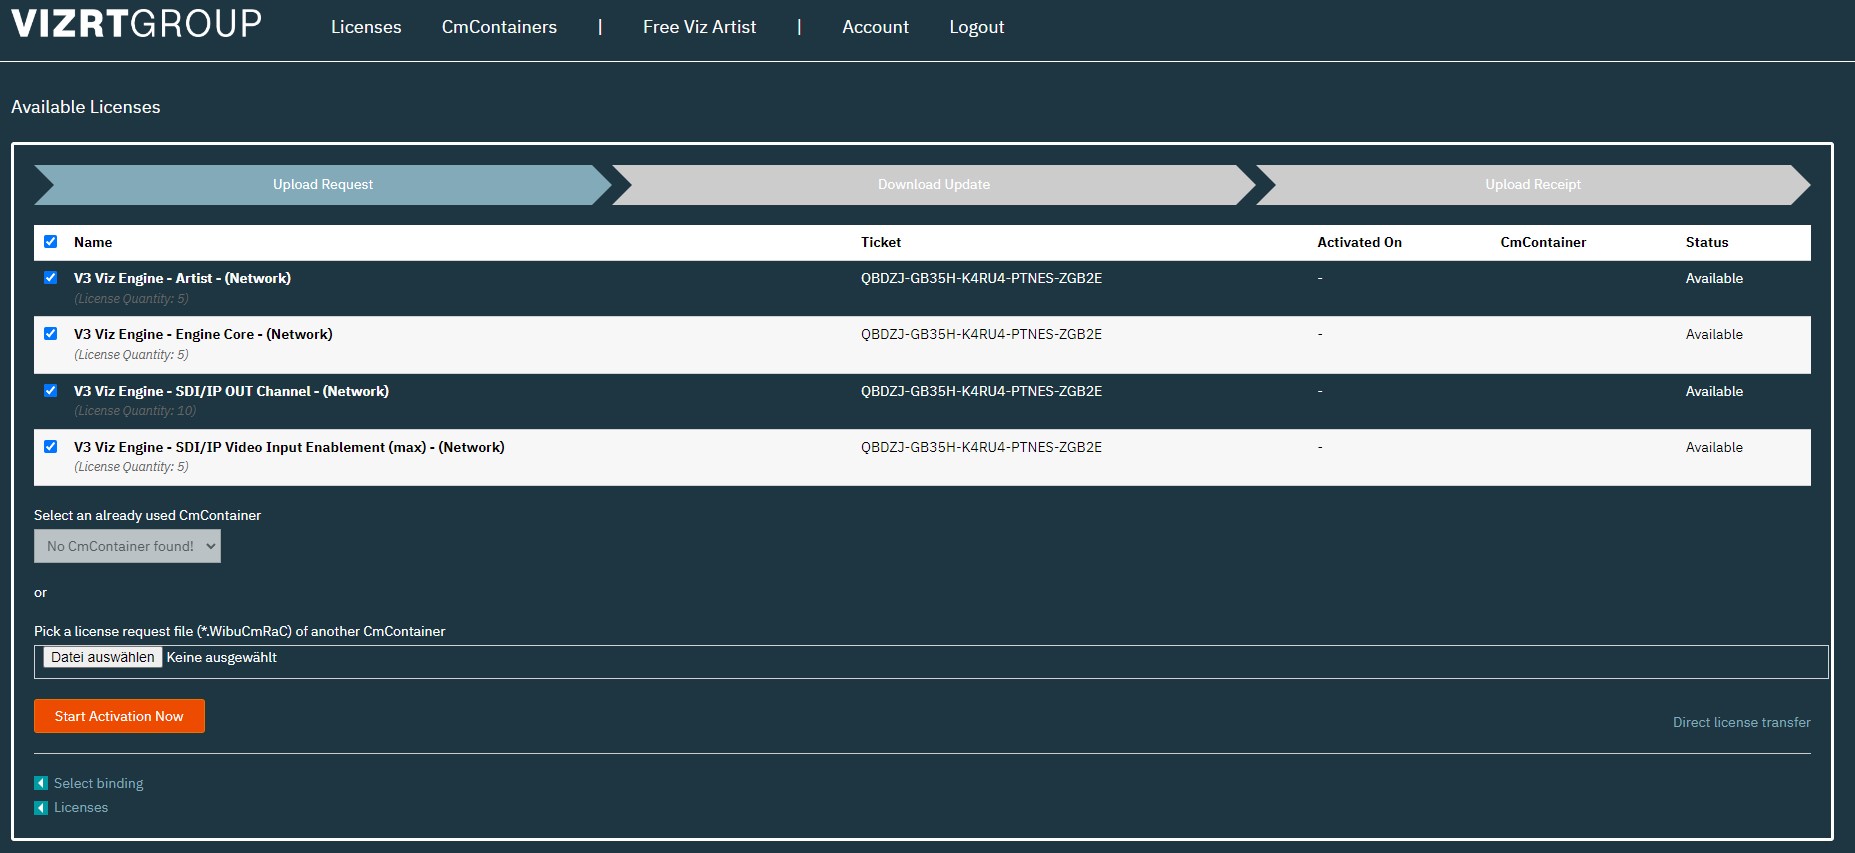
Task: Uncheck the SDI/IP OUT Channel license checkbox
Action: click(51, 390)
